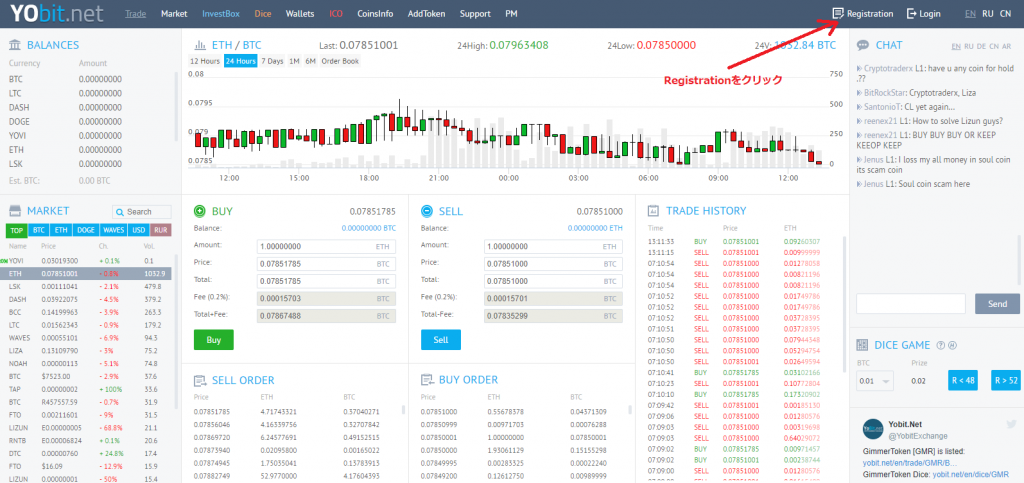
Task: Open CoinsInfo in the navigation bar
Action: click(x=375, y=14)
